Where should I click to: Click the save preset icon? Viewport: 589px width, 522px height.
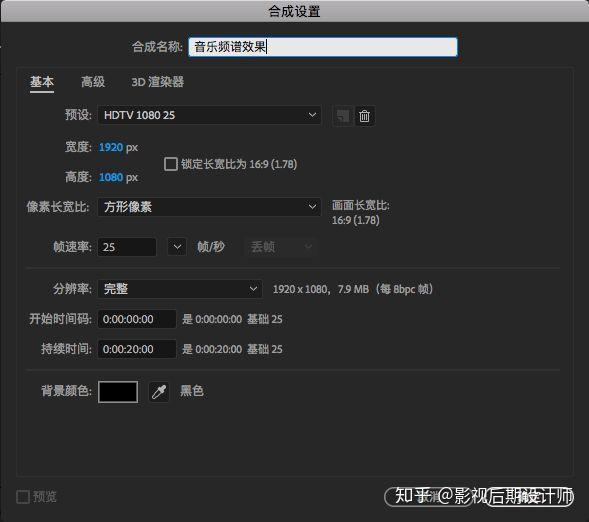coord(343,116)
